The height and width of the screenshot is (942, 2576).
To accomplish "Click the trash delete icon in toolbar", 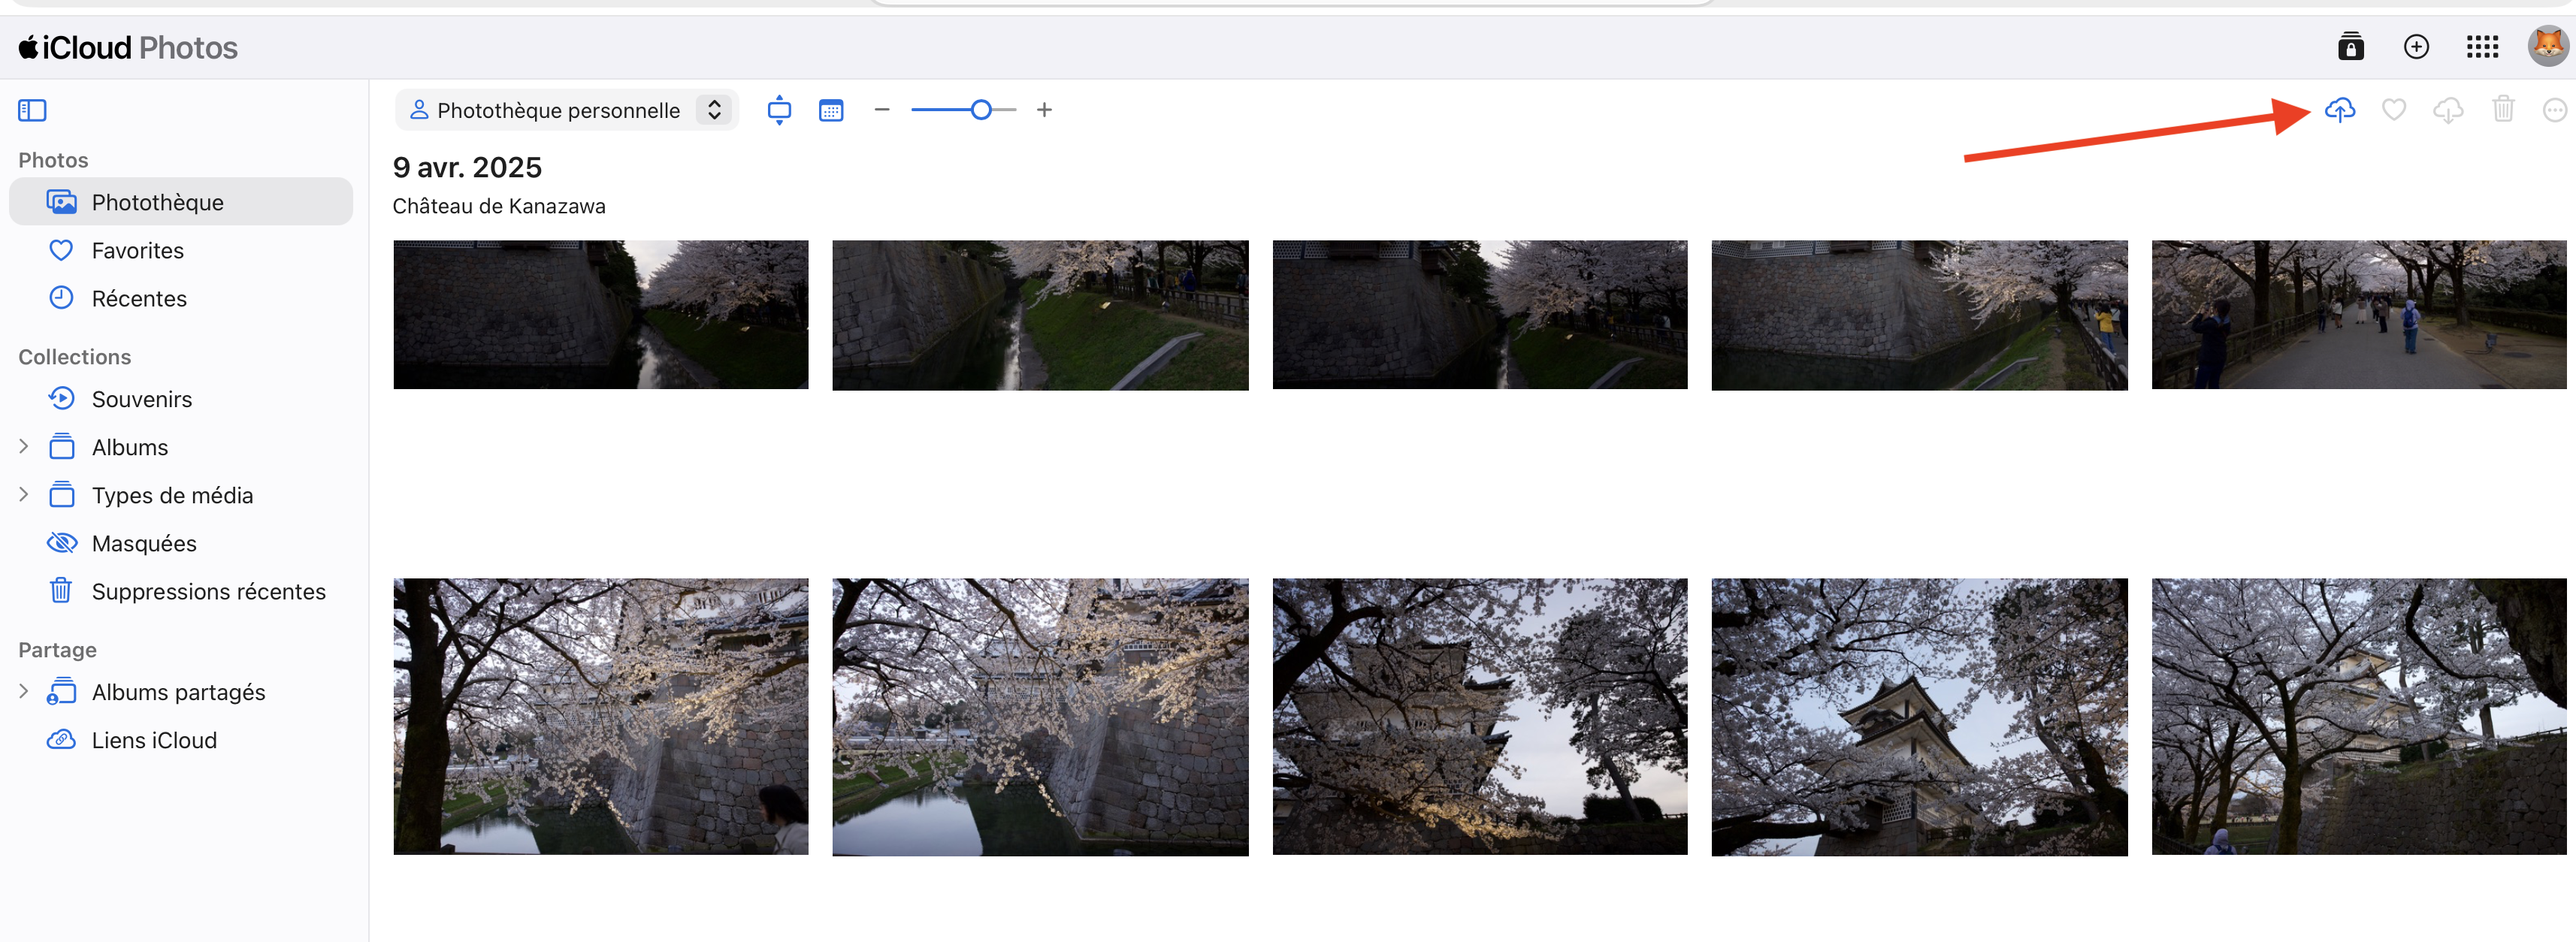I will coord(2502,109).
